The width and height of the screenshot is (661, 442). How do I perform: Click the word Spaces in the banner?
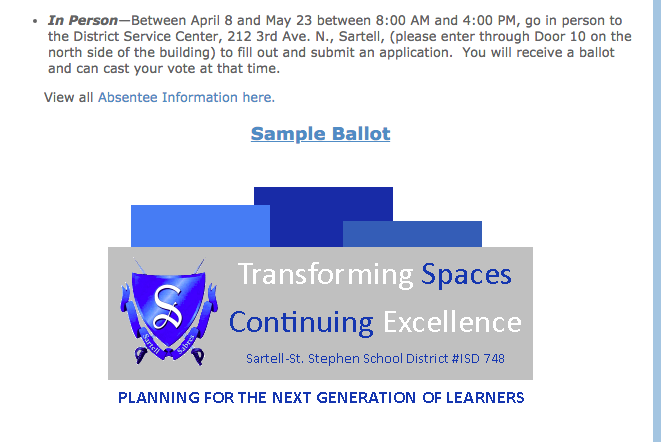tap(466, 275)
